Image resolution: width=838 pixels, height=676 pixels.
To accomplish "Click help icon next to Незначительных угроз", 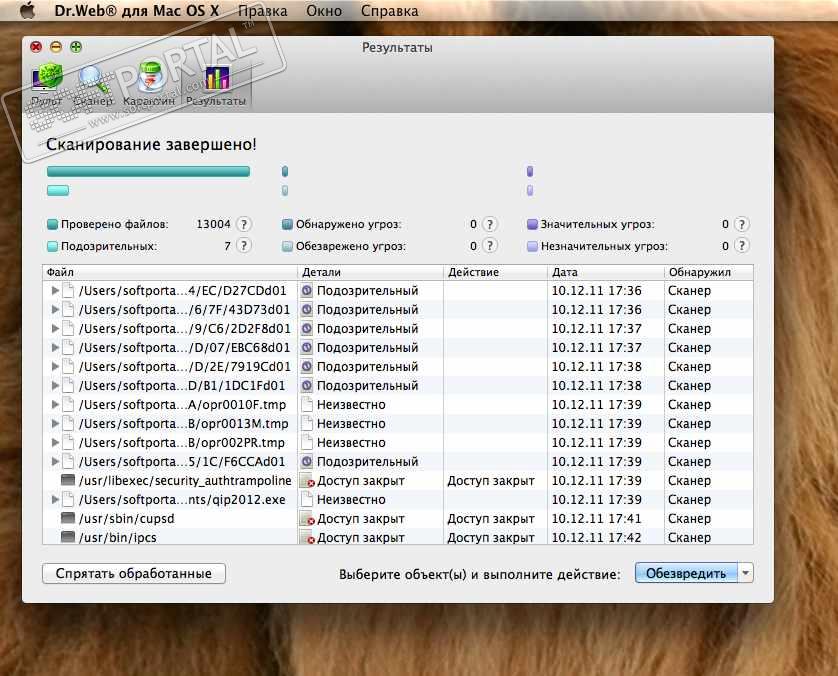I will (741, 246).
